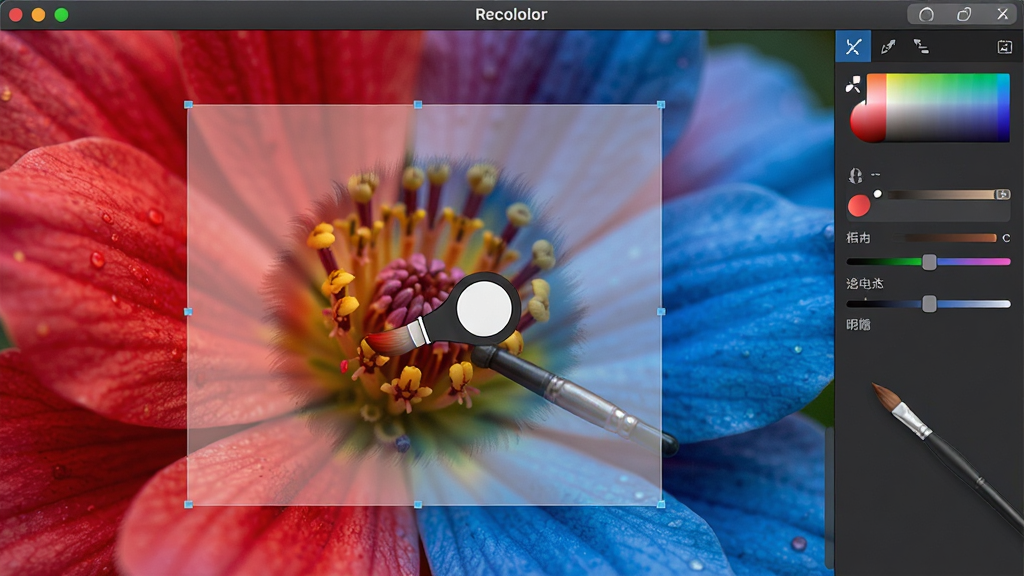
Task: Click the C reset button beside brown bar
Action: pos(1006,238)
